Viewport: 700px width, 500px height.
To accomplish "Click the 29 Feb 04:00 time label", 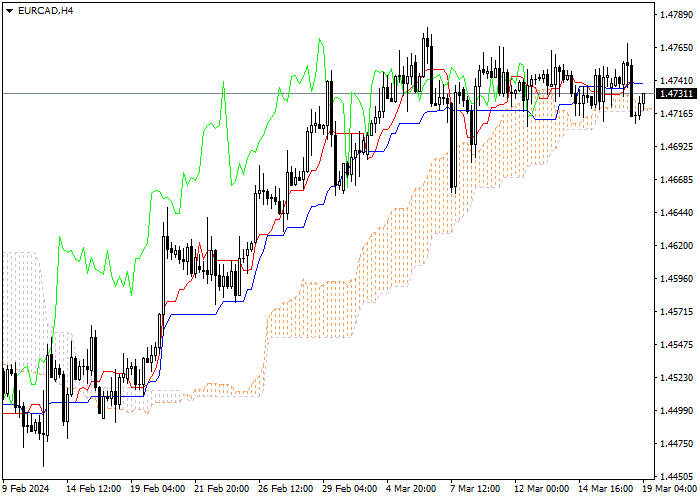I will 350,489.
